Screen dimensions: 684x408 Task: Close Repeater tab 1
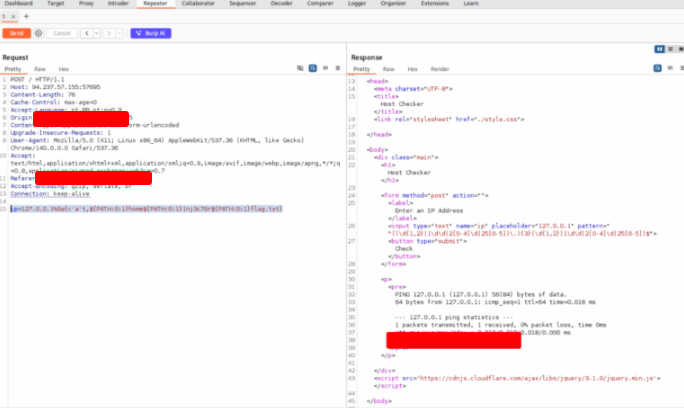click(13, 17)
